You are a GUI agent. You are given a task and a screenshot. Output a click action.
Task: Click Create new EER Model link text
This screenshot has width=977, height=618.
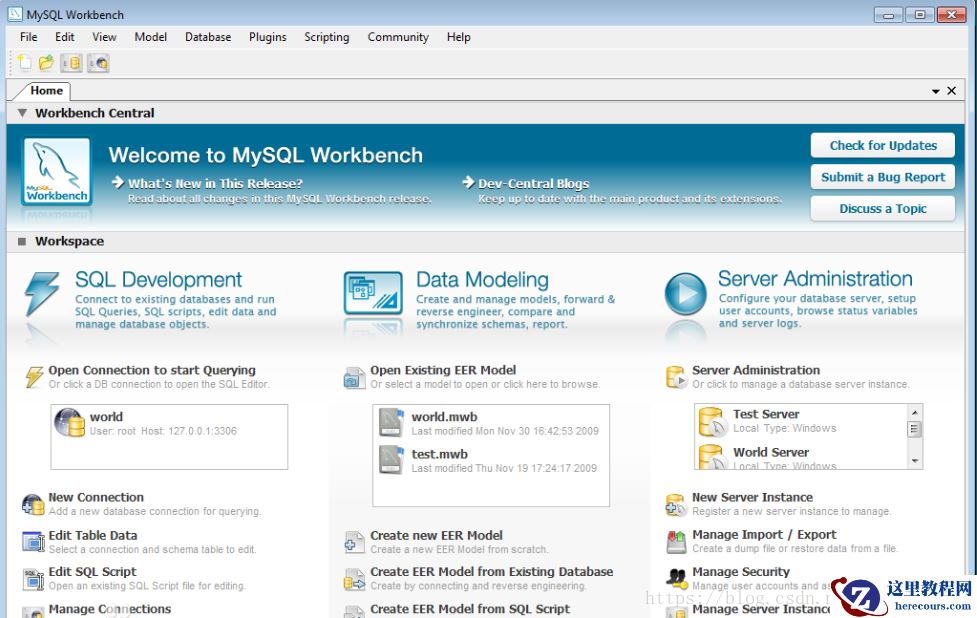click(436, 535)
